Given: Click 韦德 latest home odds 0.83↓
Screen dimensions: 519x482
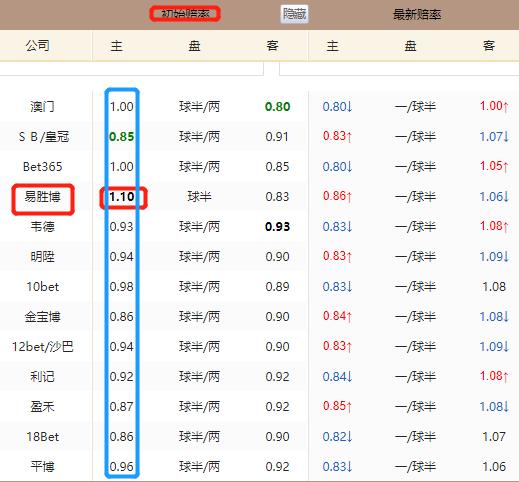Looking at the screenshot, I should click(x=337, y=227).
